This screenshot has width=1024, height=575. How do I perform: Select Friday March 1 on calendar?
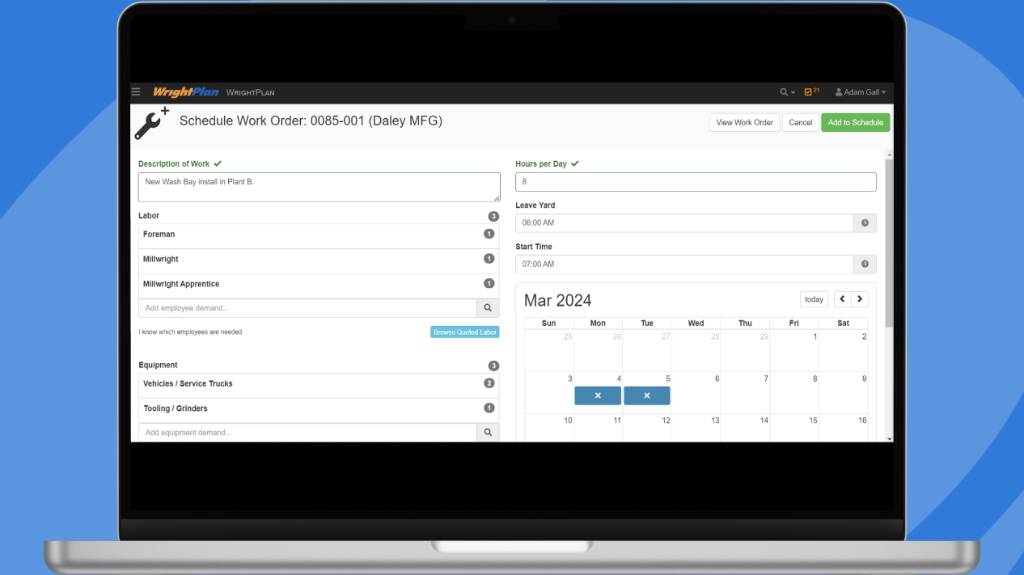click(x=794, y=351)
